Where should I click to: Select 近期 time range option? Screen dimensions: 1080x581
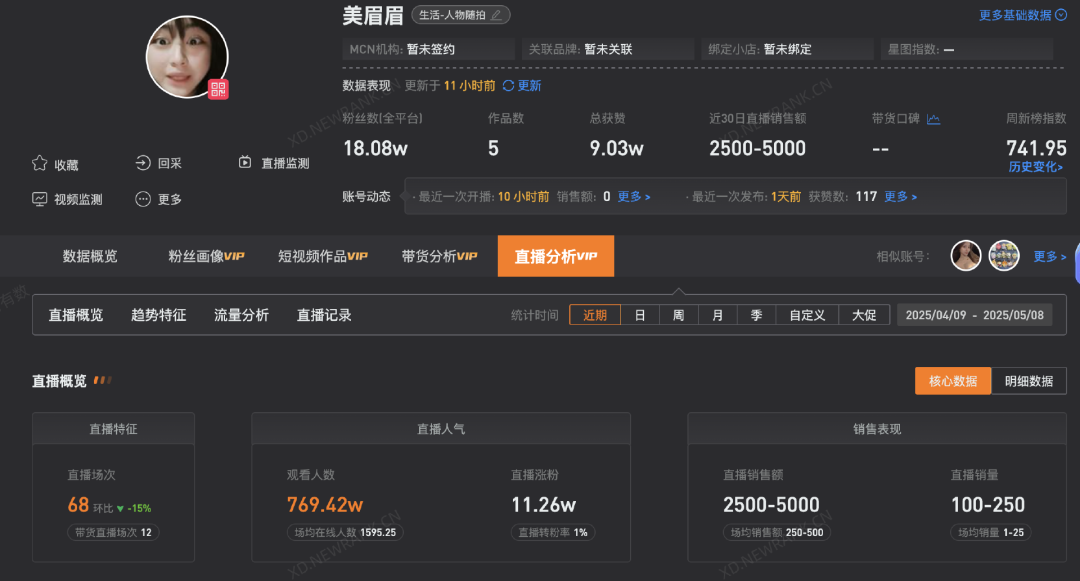(x=595, y=315)
